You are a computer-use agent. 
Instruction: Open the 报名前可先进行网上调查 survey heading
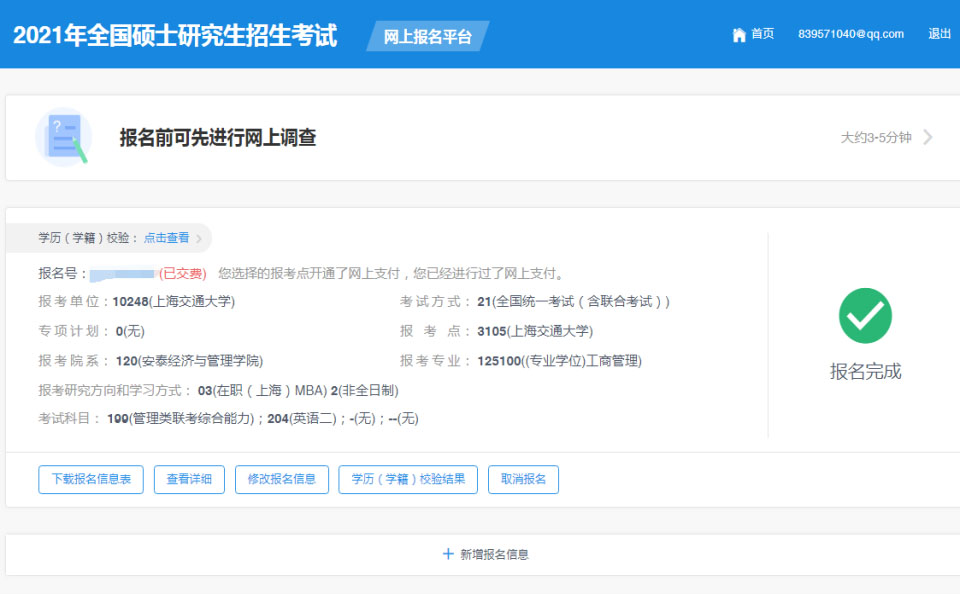tap(218, 138)
